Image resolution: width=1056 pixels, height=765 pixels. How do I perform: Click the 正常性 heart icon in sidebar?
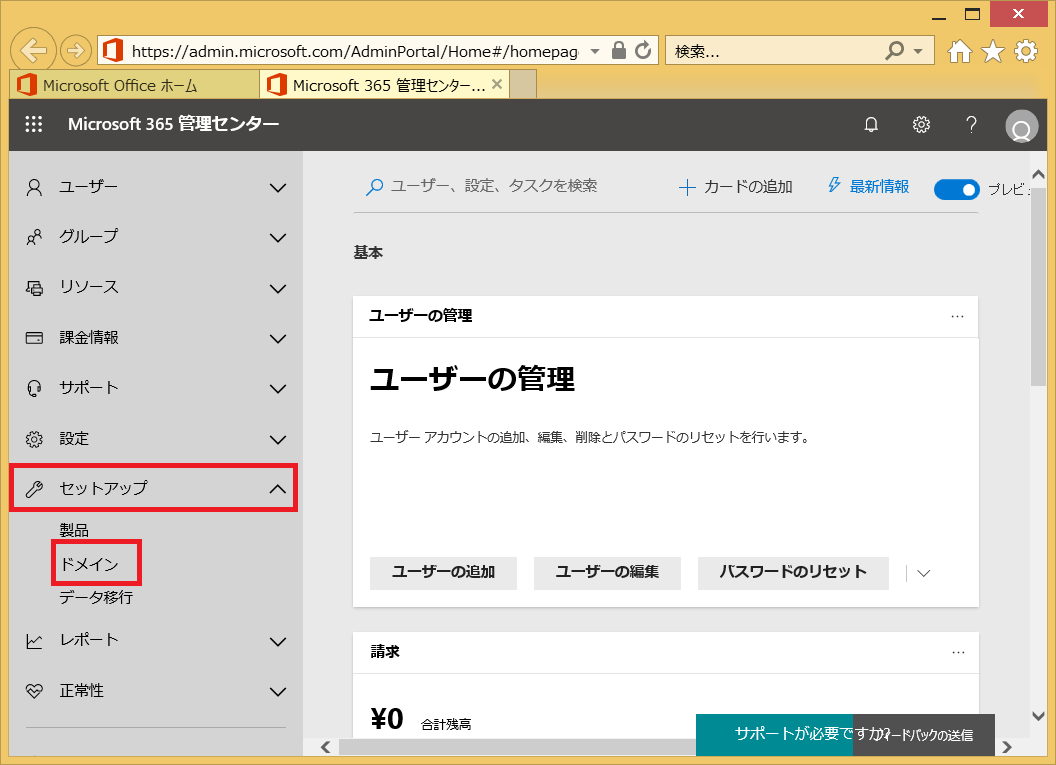(x=34, y=691)
